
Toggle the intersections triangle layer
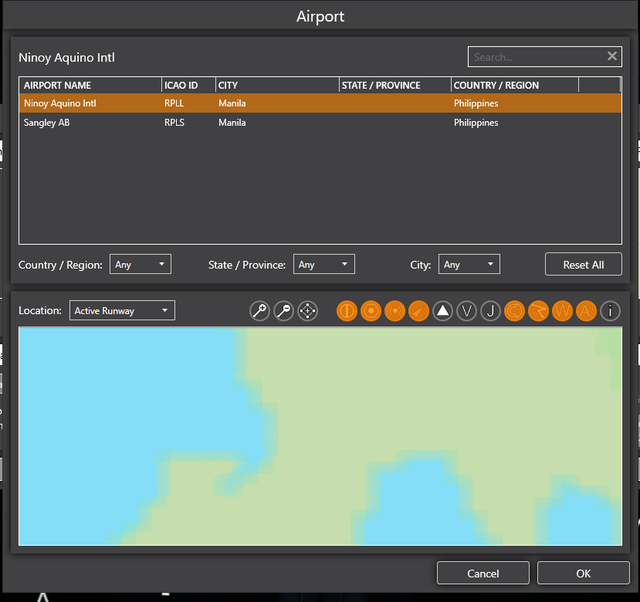443,311
